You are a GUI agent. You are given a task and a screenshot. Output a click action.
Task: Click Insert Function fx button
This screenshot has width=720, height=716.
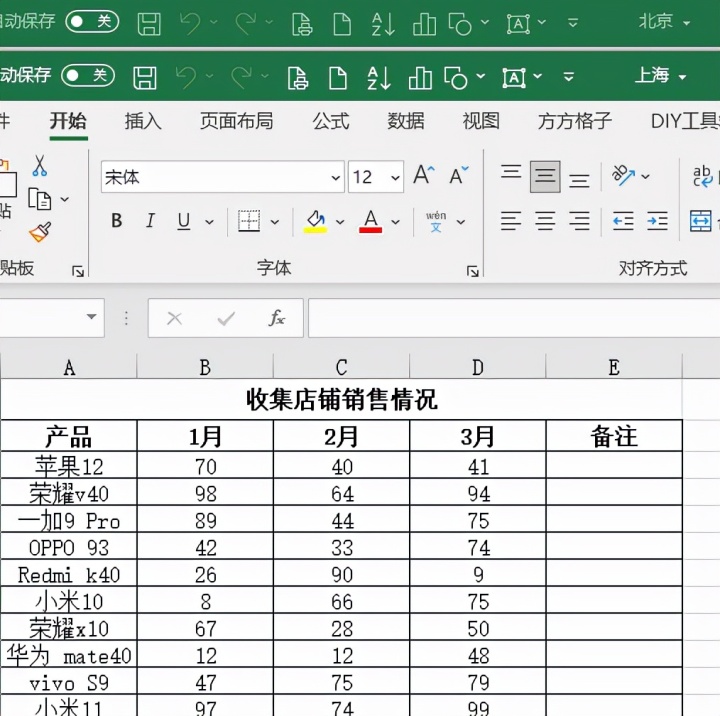pyautogui.click(x=276, y=318)
